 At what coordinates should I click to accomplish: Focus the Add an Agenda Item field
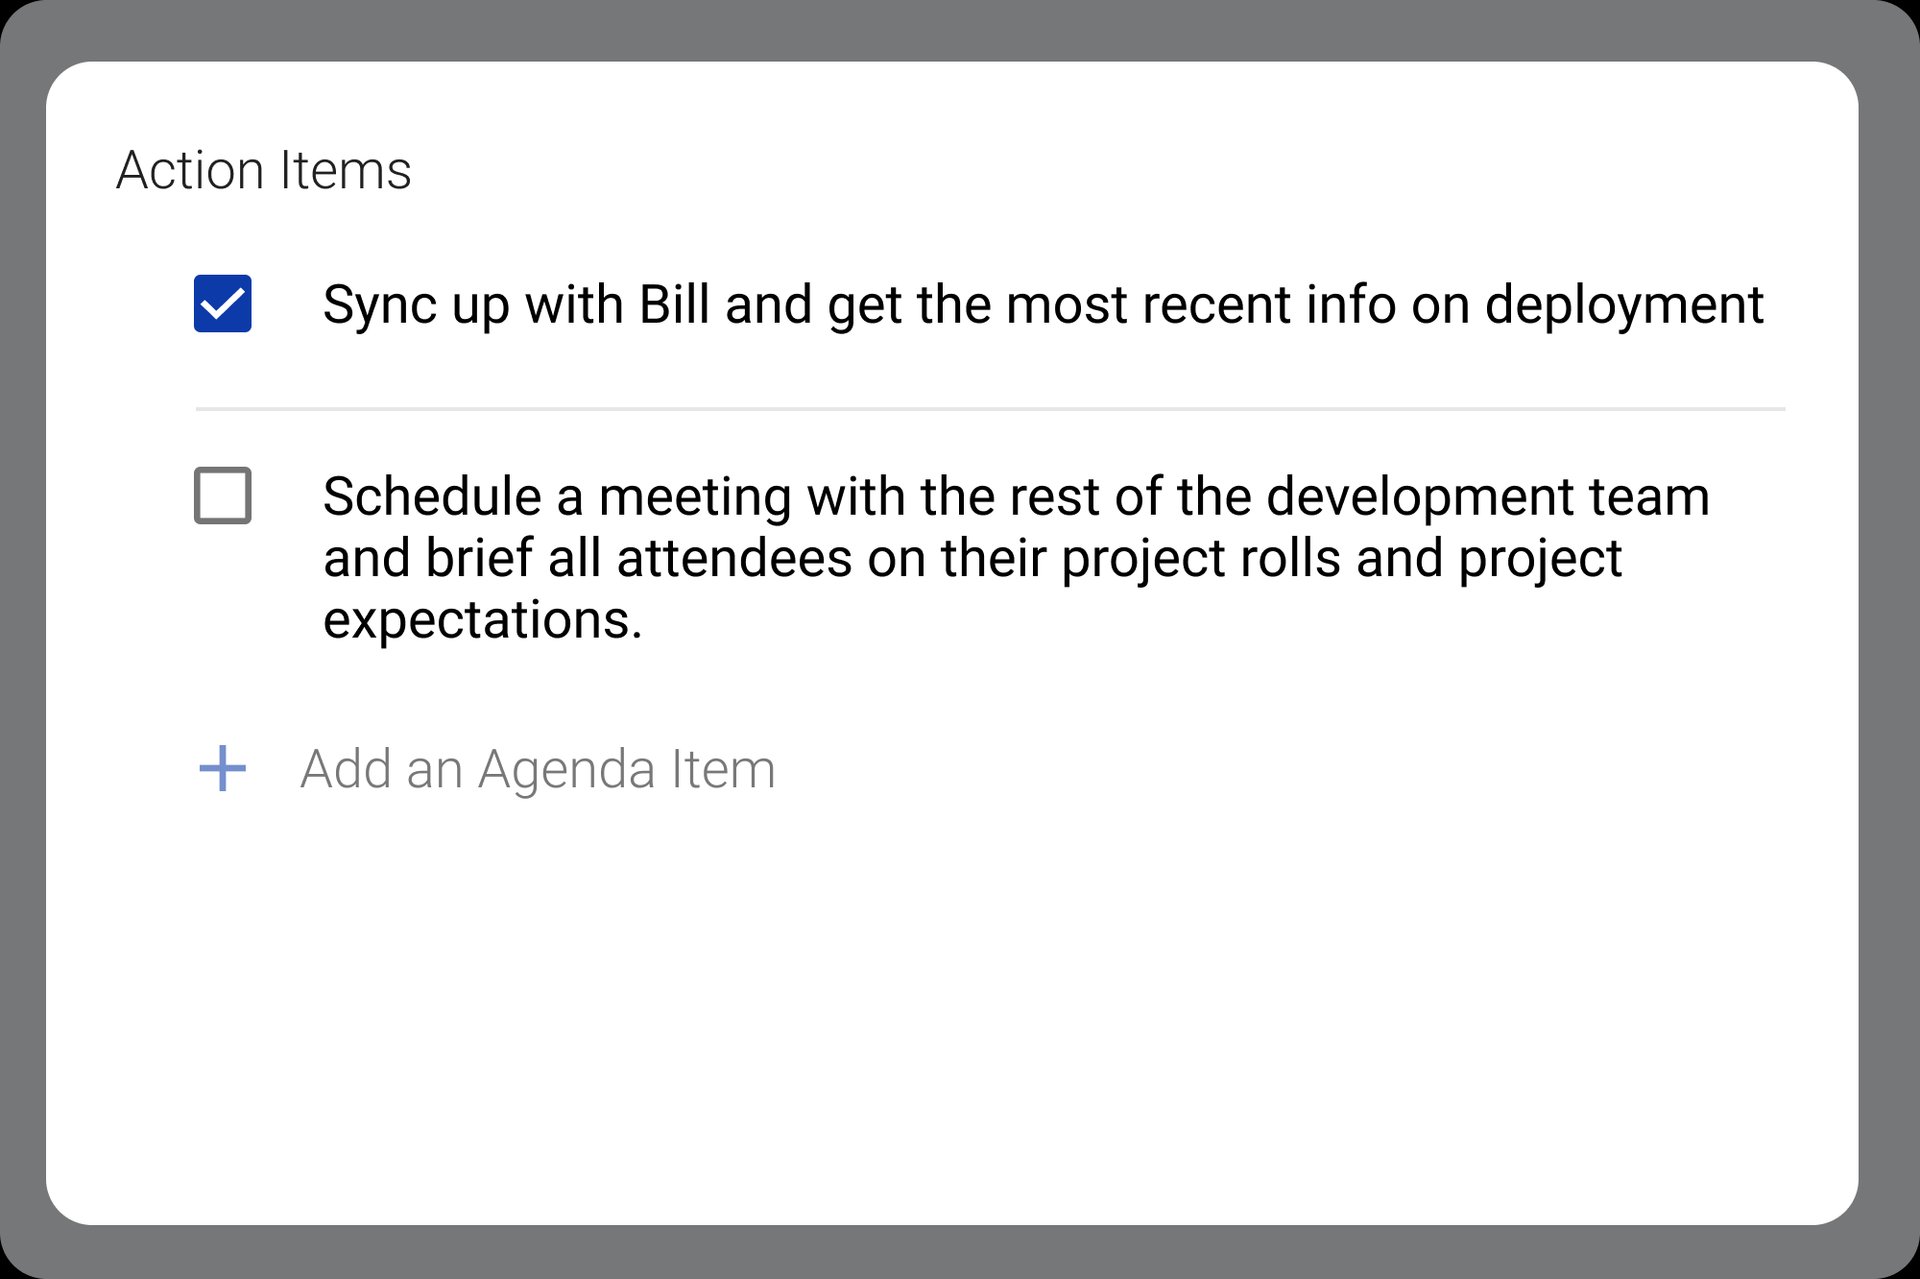(x=538, y=769)
